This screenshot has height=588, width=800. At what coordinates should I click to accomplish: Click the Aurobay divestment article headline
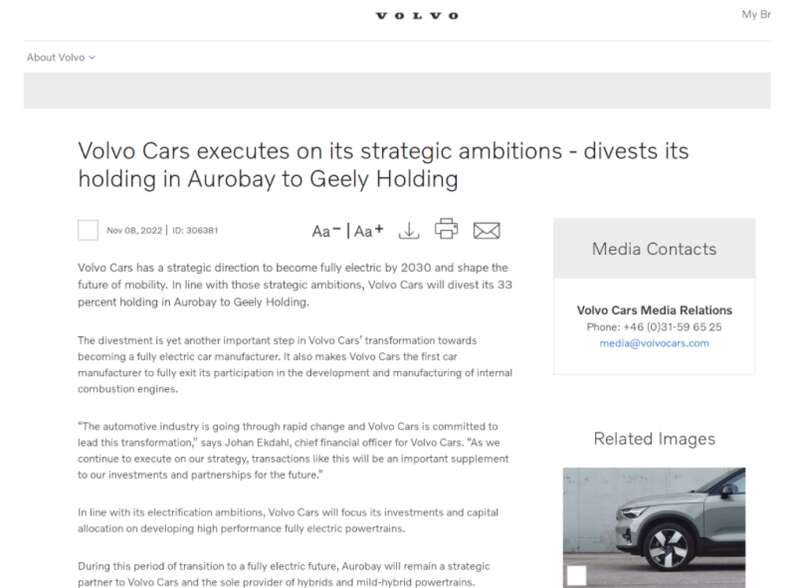(383, 165)
